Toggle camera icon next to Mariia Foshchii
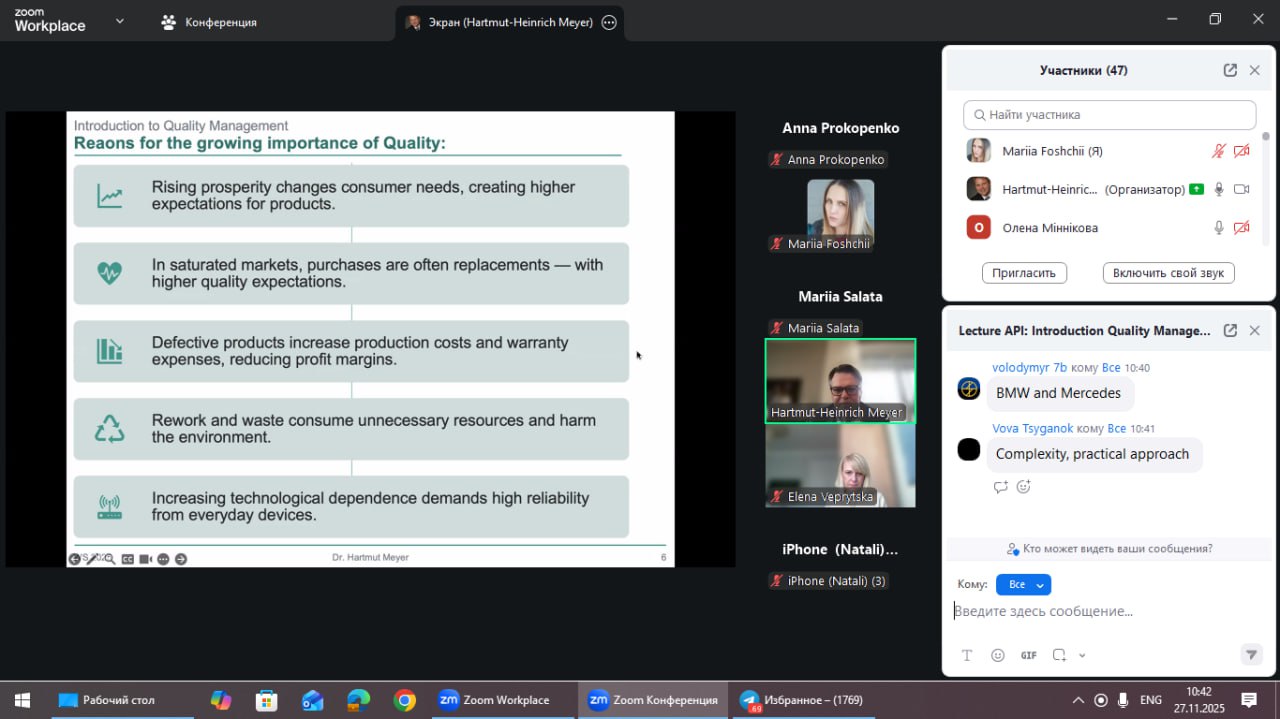The image size is (1280, 719). click(x=1242, y=151)
